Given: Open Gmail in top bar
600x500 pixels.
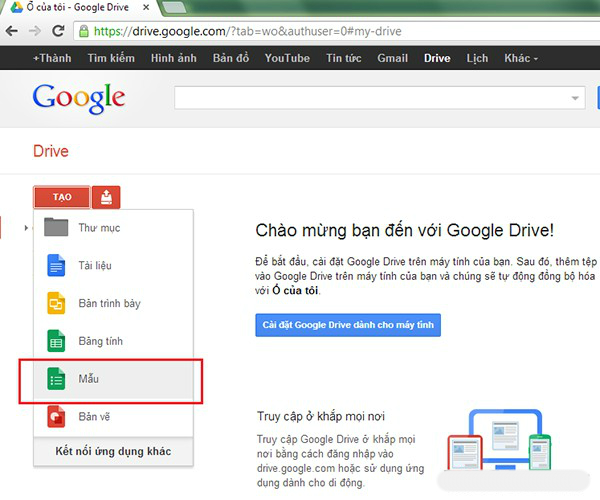Looking at the screenshot, I should pos(393,58).
